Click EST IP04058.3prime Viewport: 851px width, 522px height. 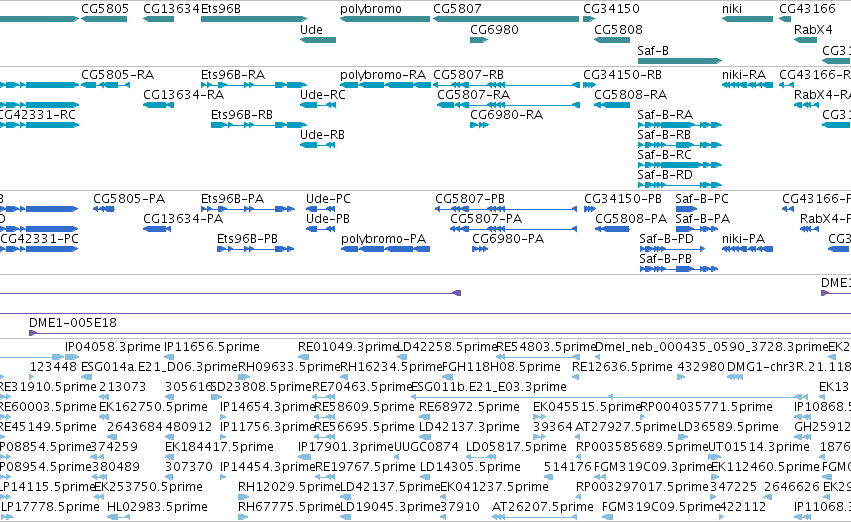tap(113, 347)
